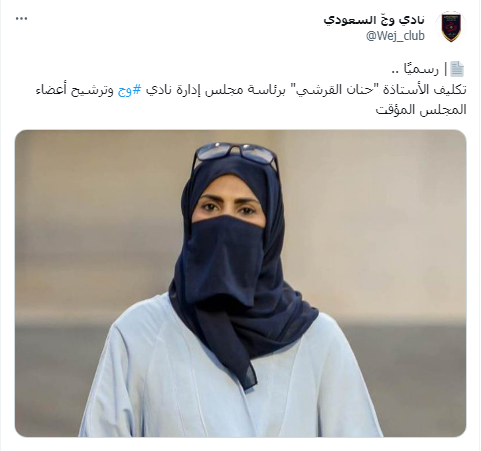Viewport: 481px width, 451px height.
Task: Click the document emoji before رسميًا
Action: [x=457, y=69]
